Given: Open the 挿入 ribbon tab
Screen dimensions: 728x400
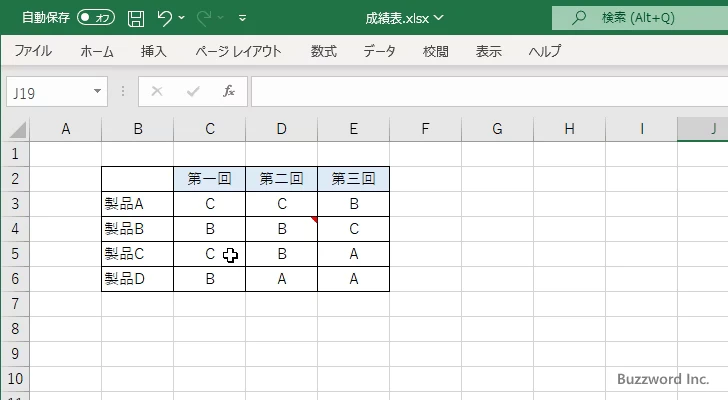Looking at the screenshot, I should coord(154,51).
